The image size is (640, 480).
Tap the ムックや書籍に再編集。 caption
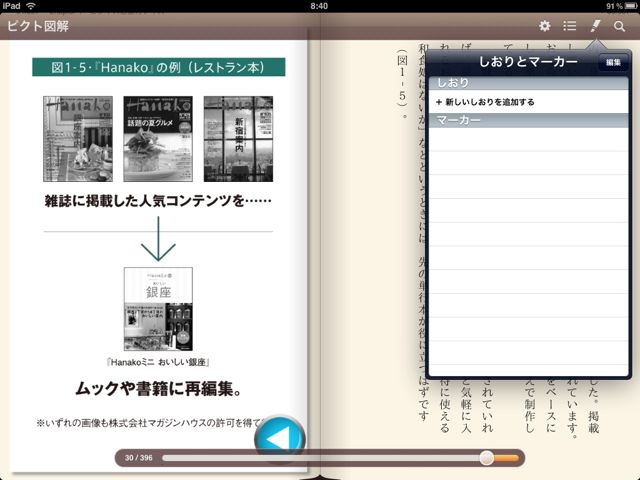click(159, 389)
